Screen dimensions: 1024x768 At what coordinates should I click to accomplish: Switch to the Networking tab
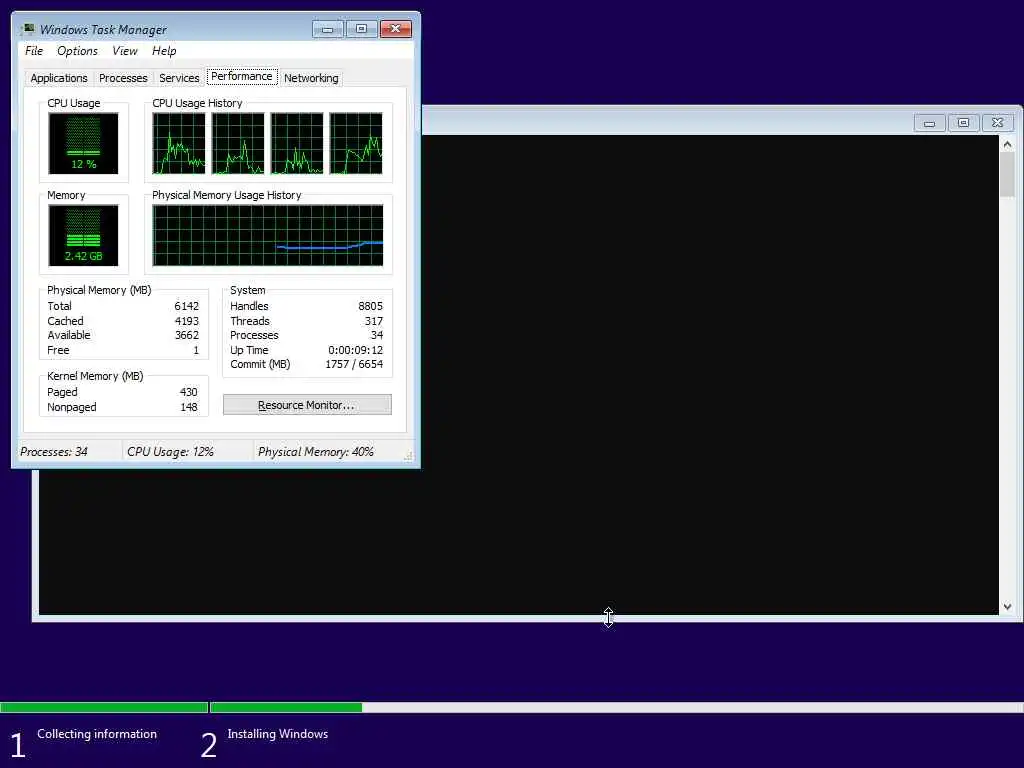tap(311, 78)
